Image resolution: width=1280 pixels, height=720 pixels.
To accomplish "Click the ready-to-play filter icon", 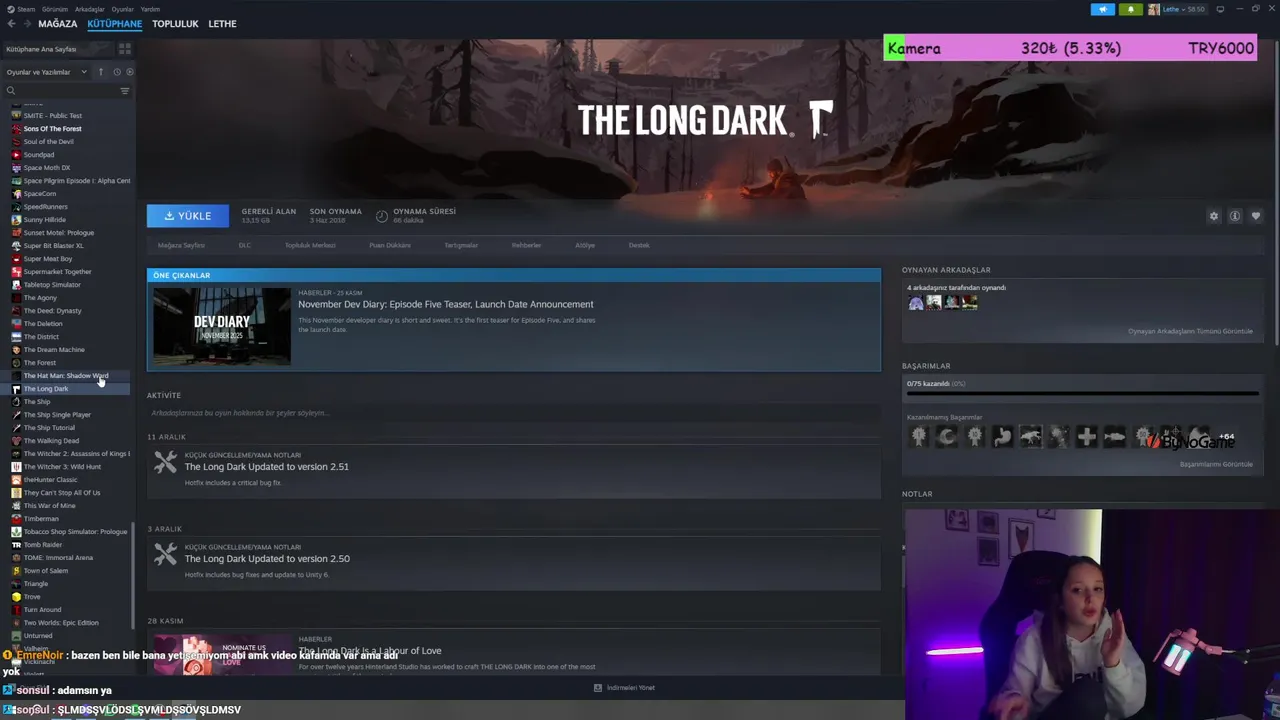I will coord(129,72).
